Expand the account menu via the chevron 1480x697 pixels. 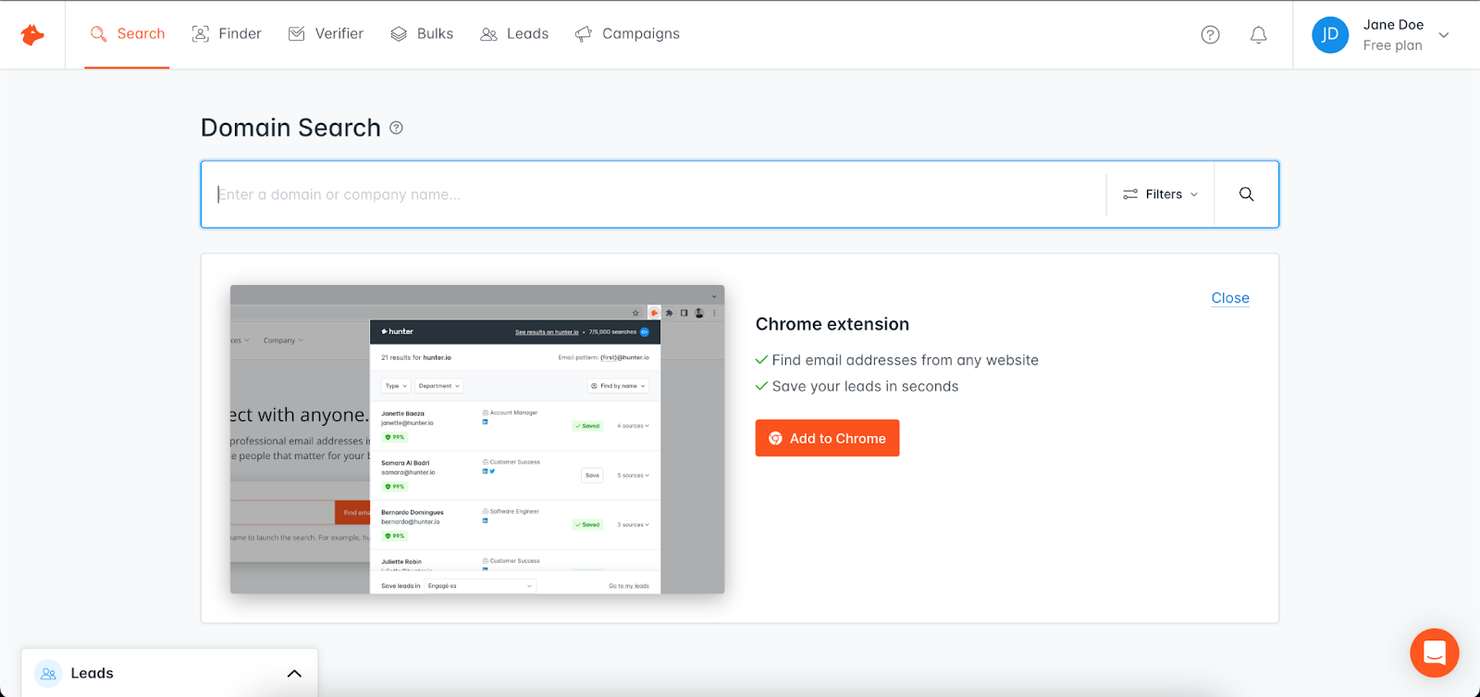pyautogui.click(x=1444, y=34)
